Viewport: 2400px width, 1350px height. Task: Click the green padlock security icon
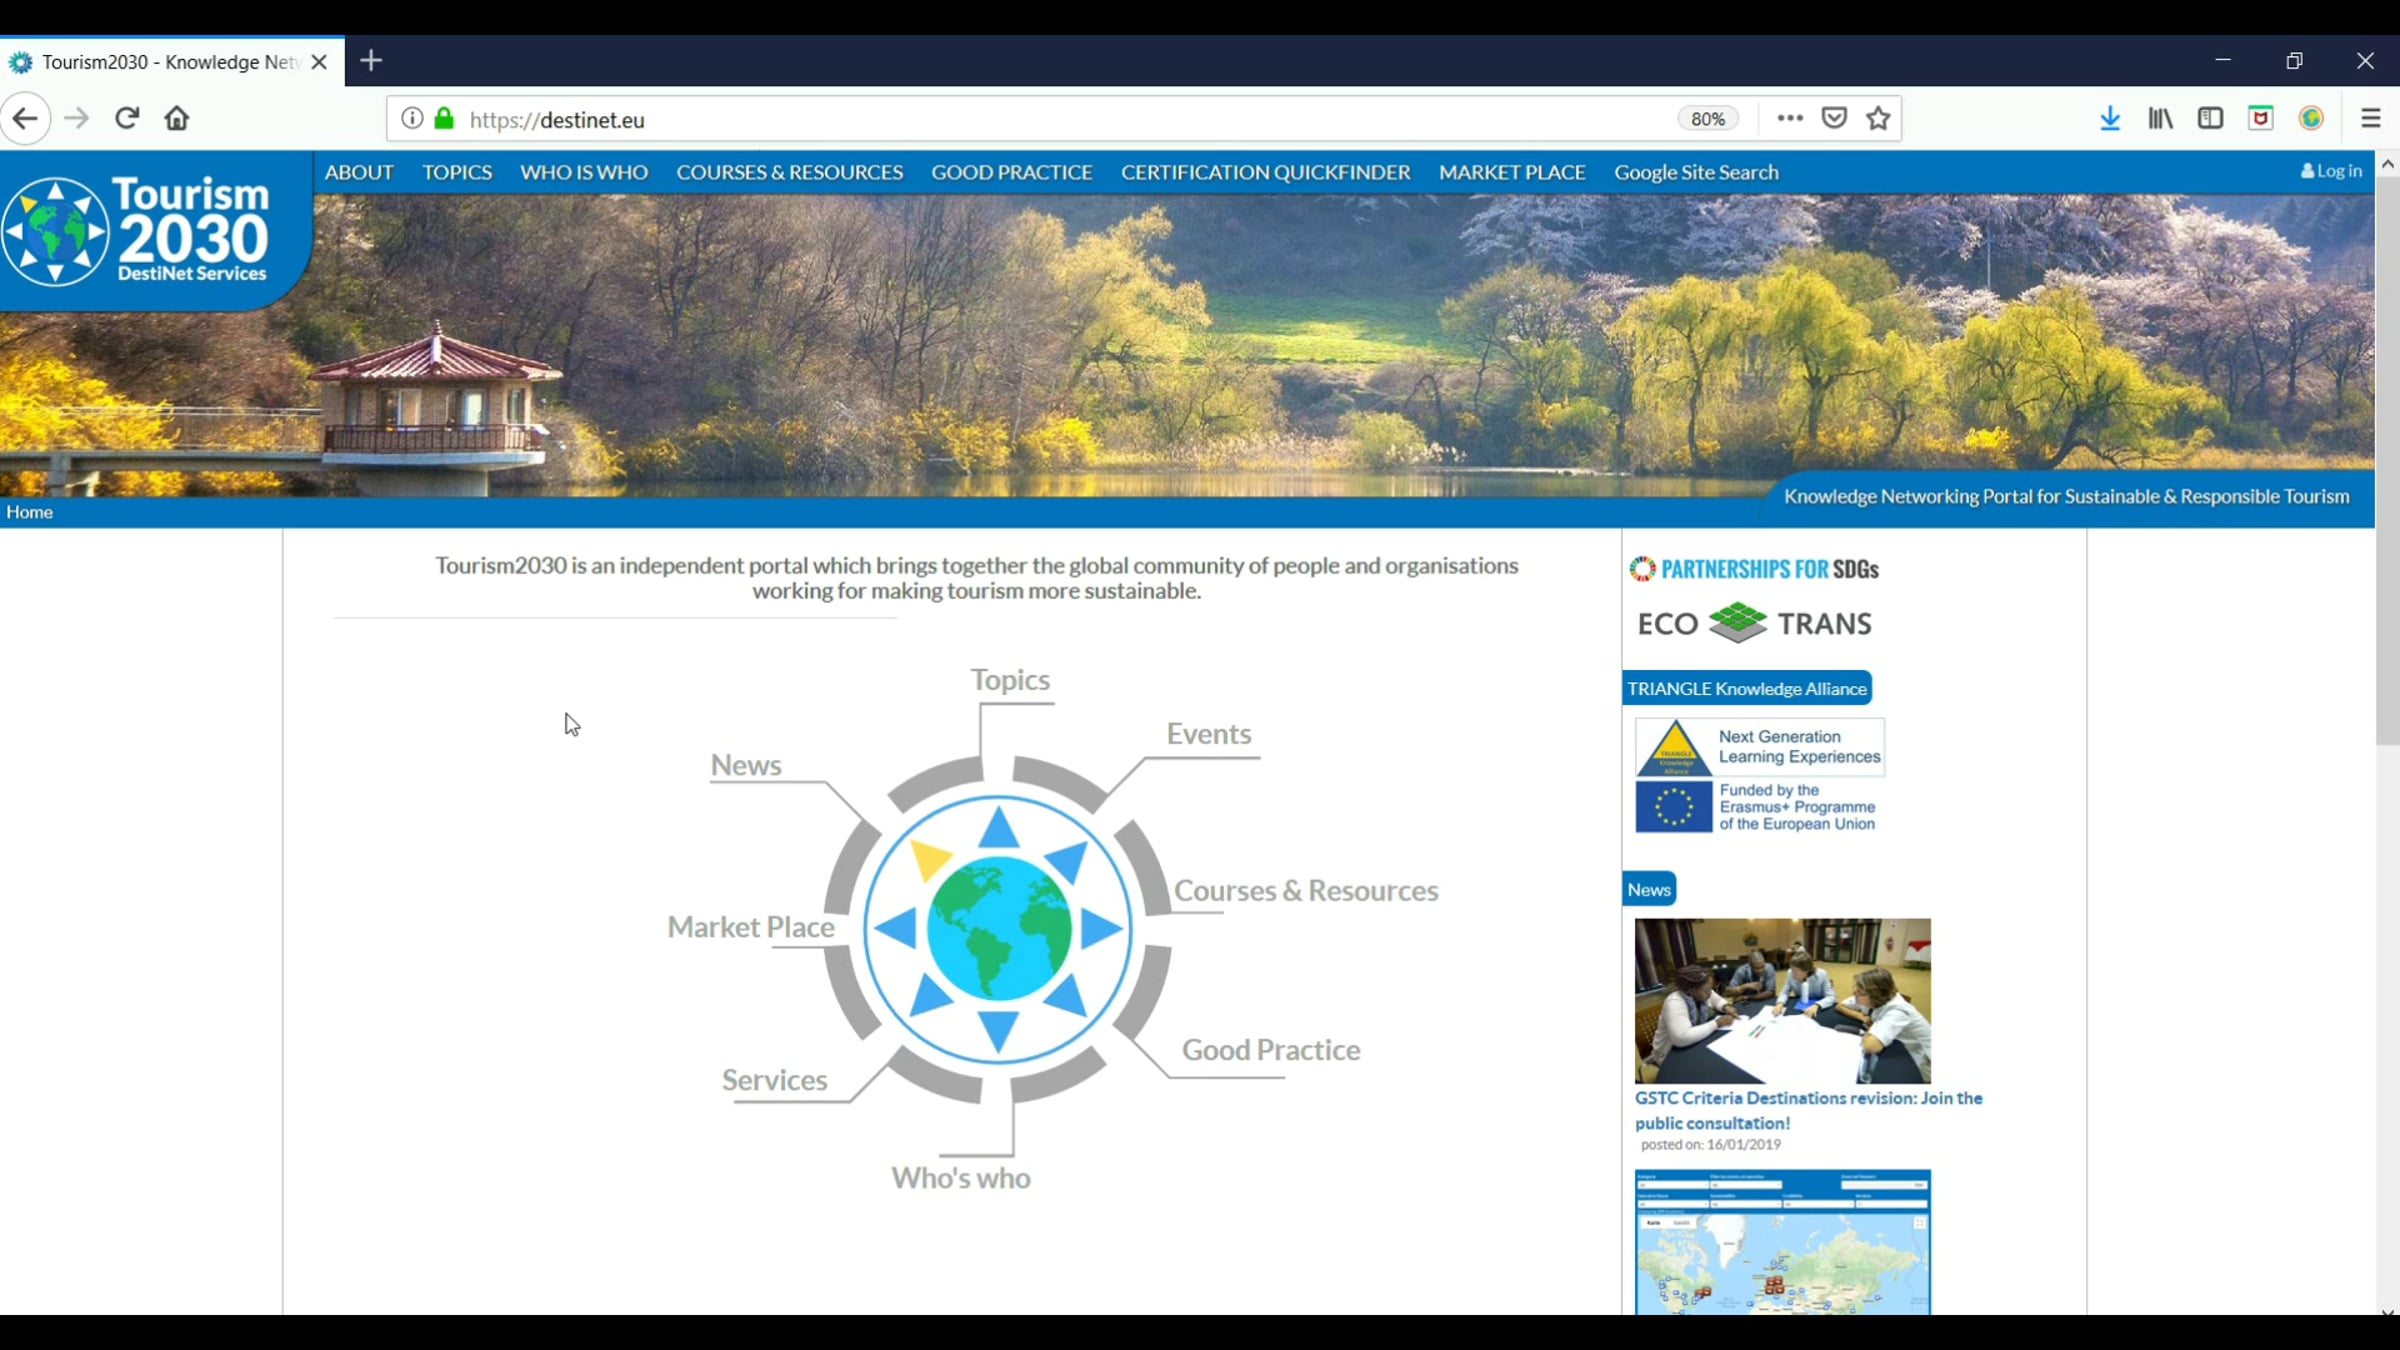tap(444, 119)
